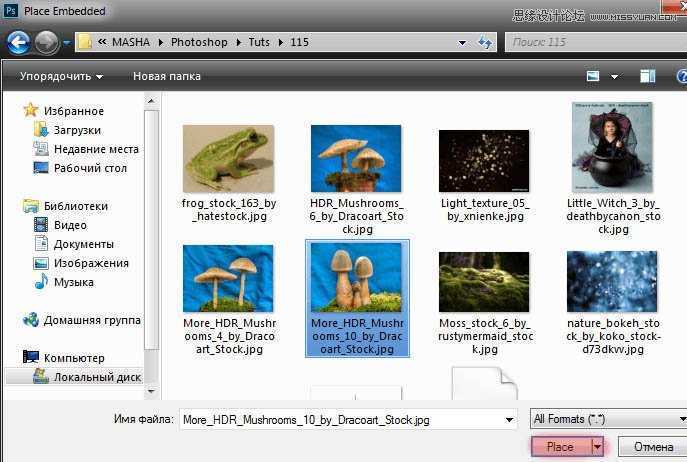Click the Музыка note icon
Screen dimensions: 687x462
41,281
